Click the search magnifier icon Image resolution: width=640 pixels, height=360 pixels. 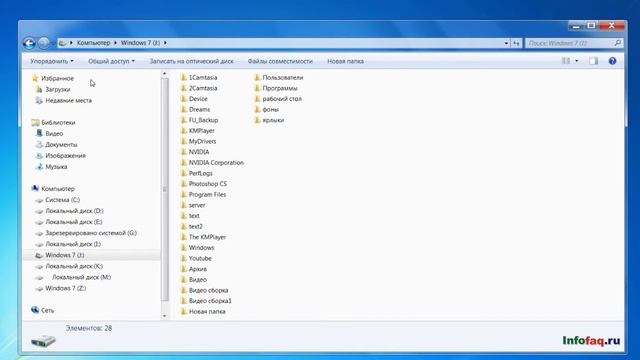(x=618, y=42)
